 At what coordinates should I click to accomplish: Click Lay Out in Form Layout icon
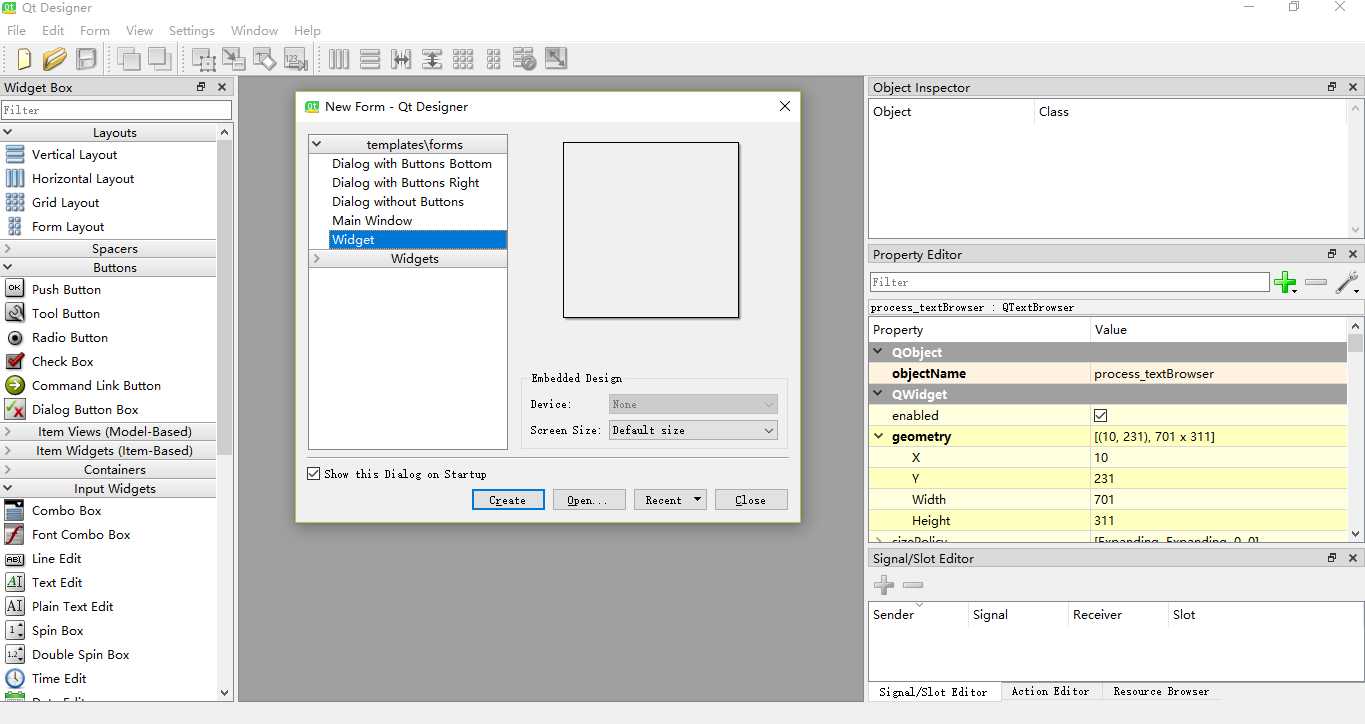(494, 59)
